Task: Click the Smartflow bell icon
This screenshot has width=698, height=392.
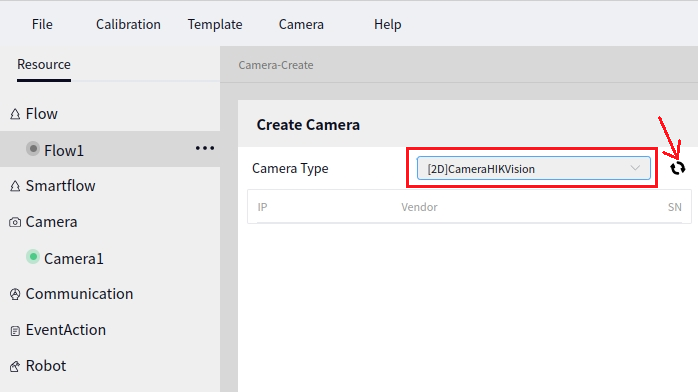Action: (15, 186)
